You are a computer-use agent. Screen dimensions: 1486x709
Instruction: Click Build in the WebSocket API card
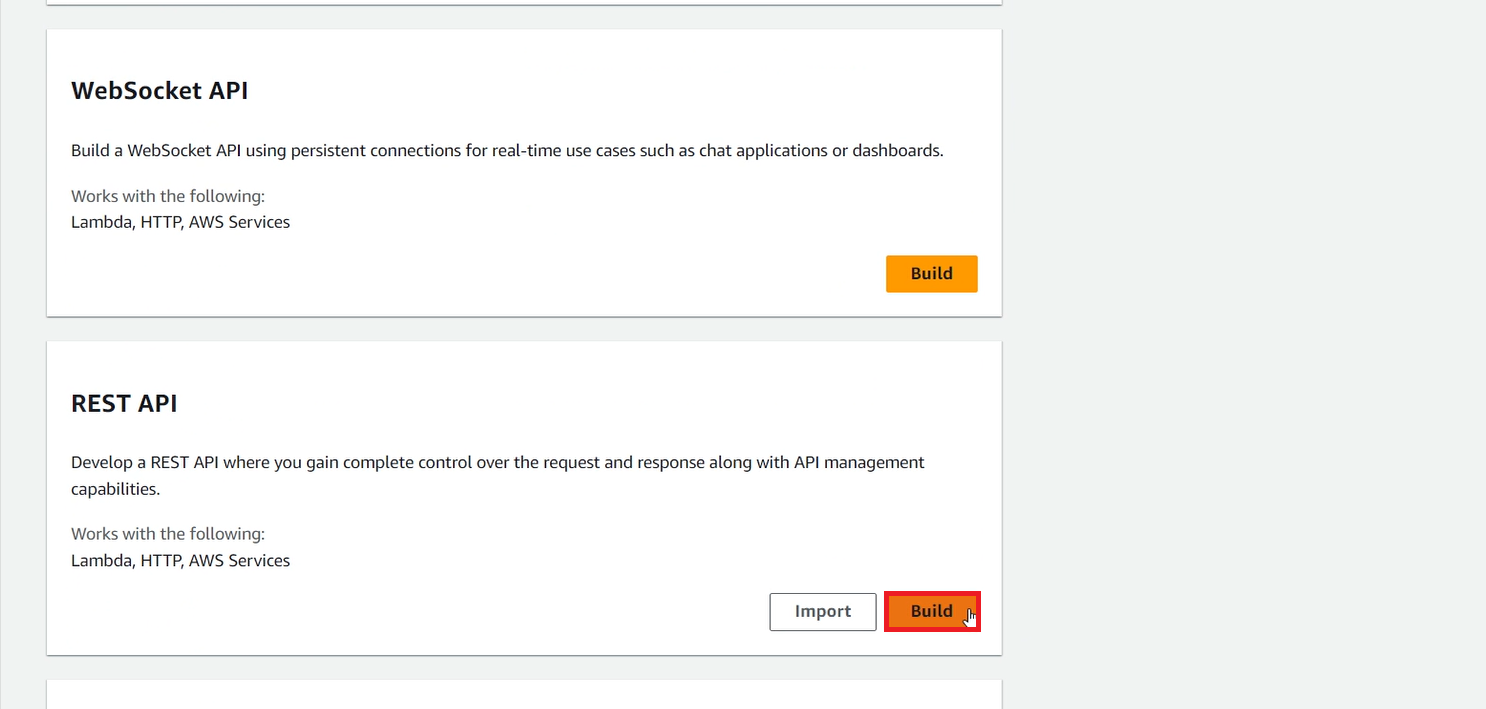931,274
